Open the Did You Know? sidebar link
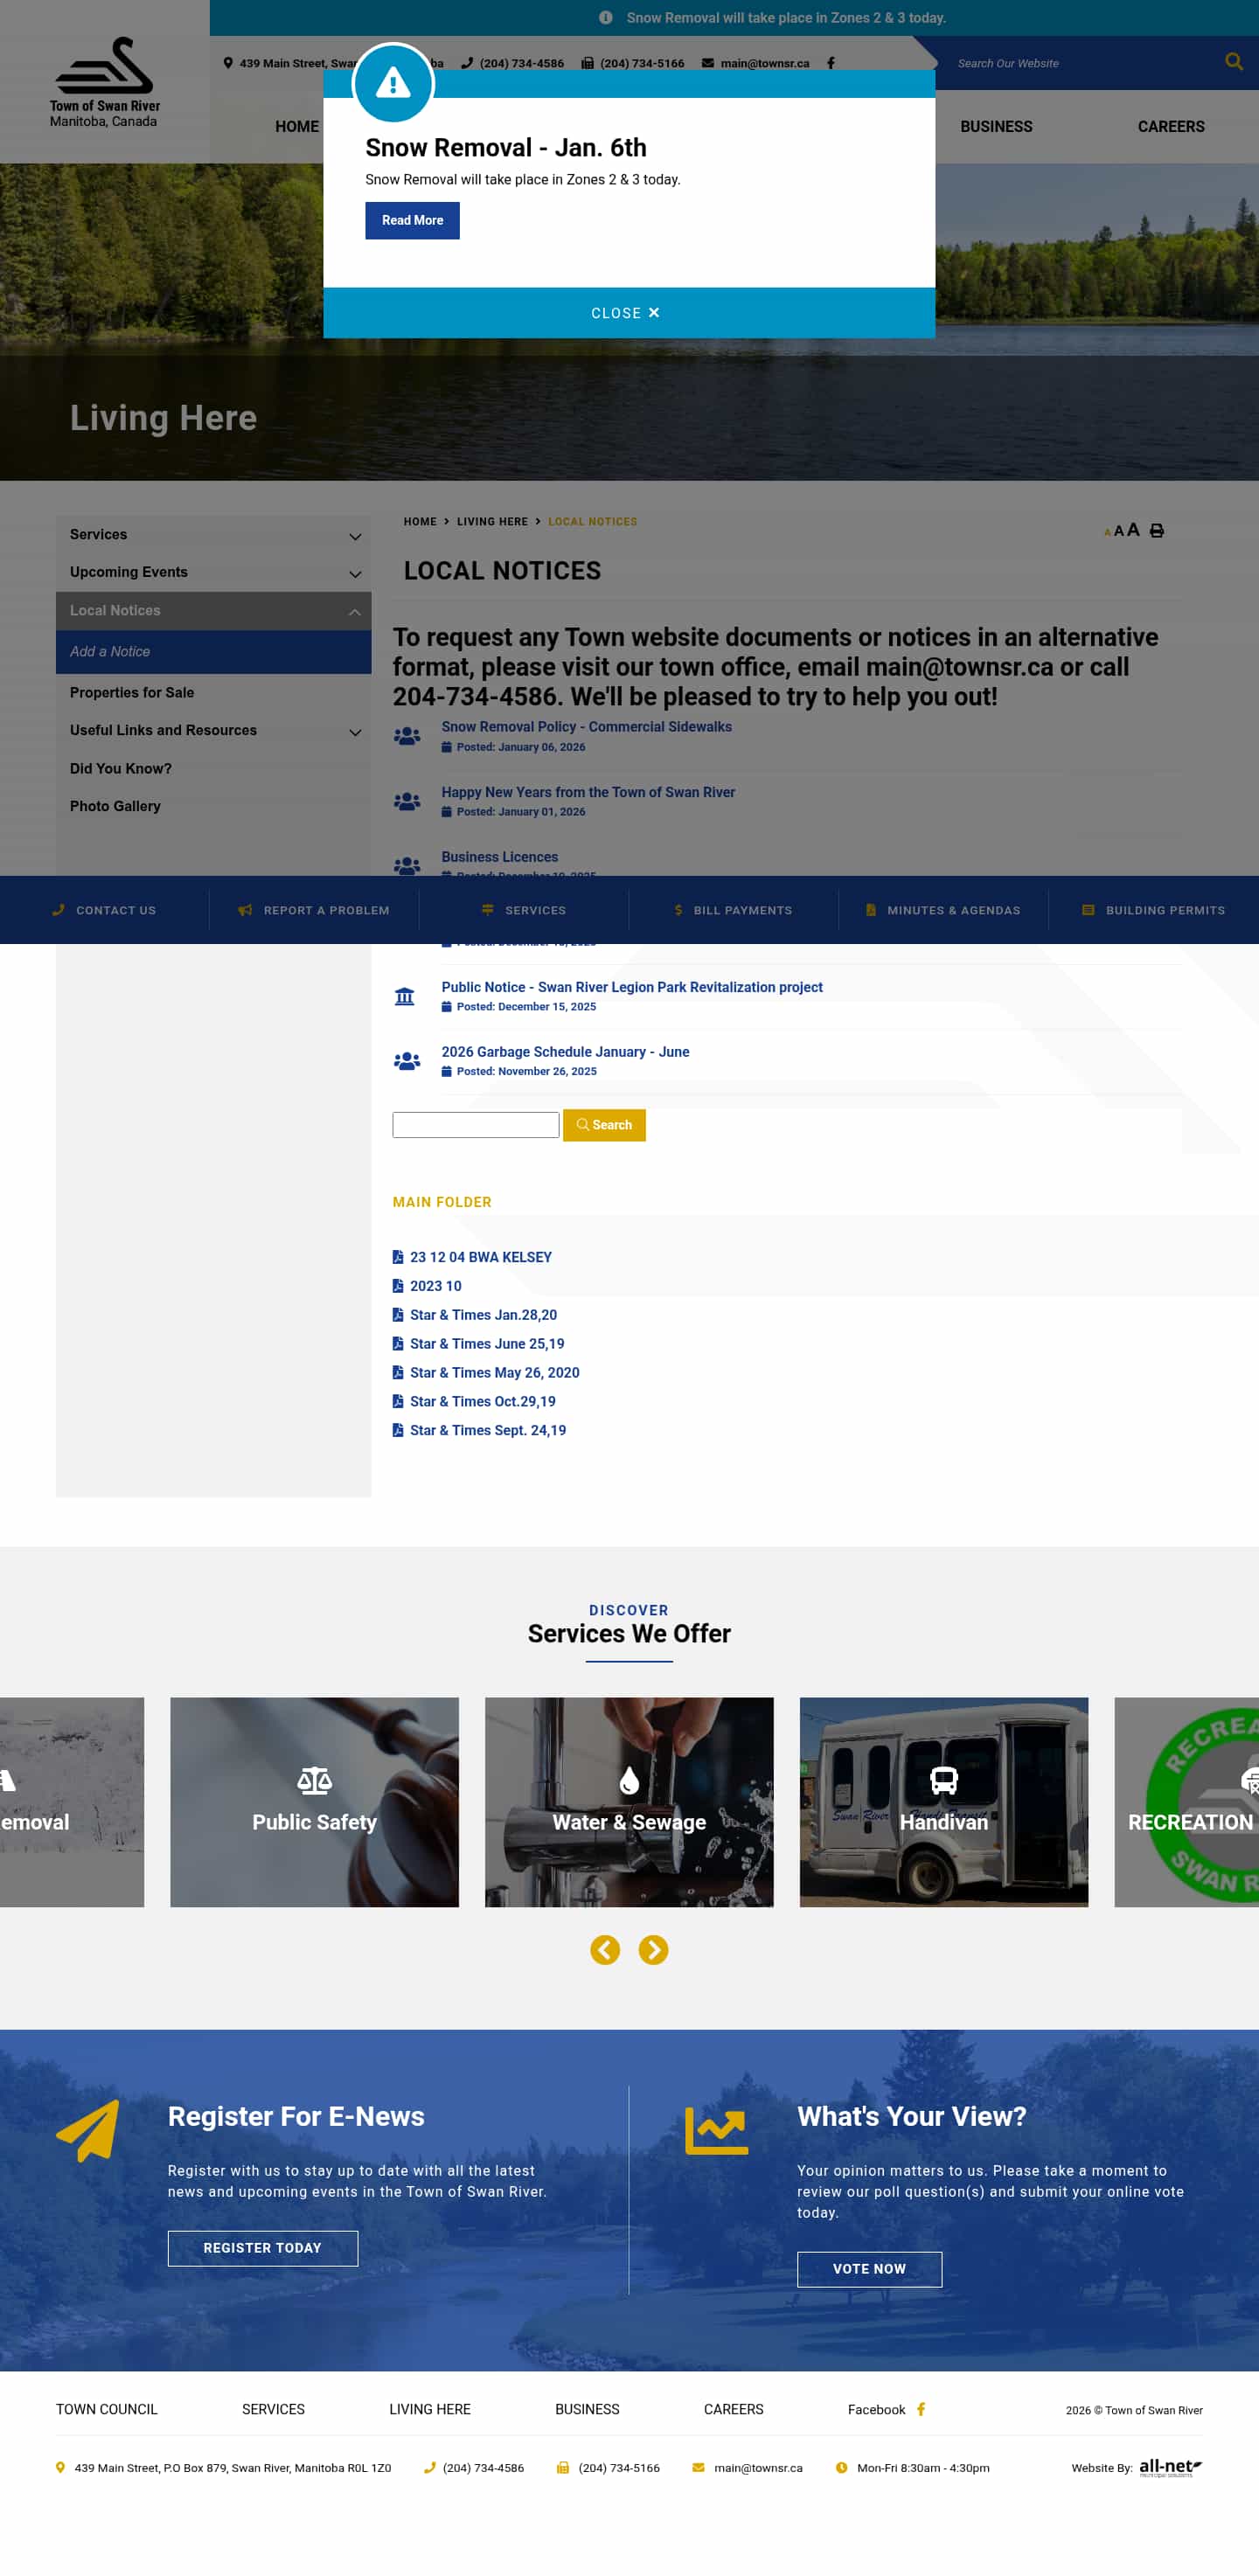 pos(120,768)
